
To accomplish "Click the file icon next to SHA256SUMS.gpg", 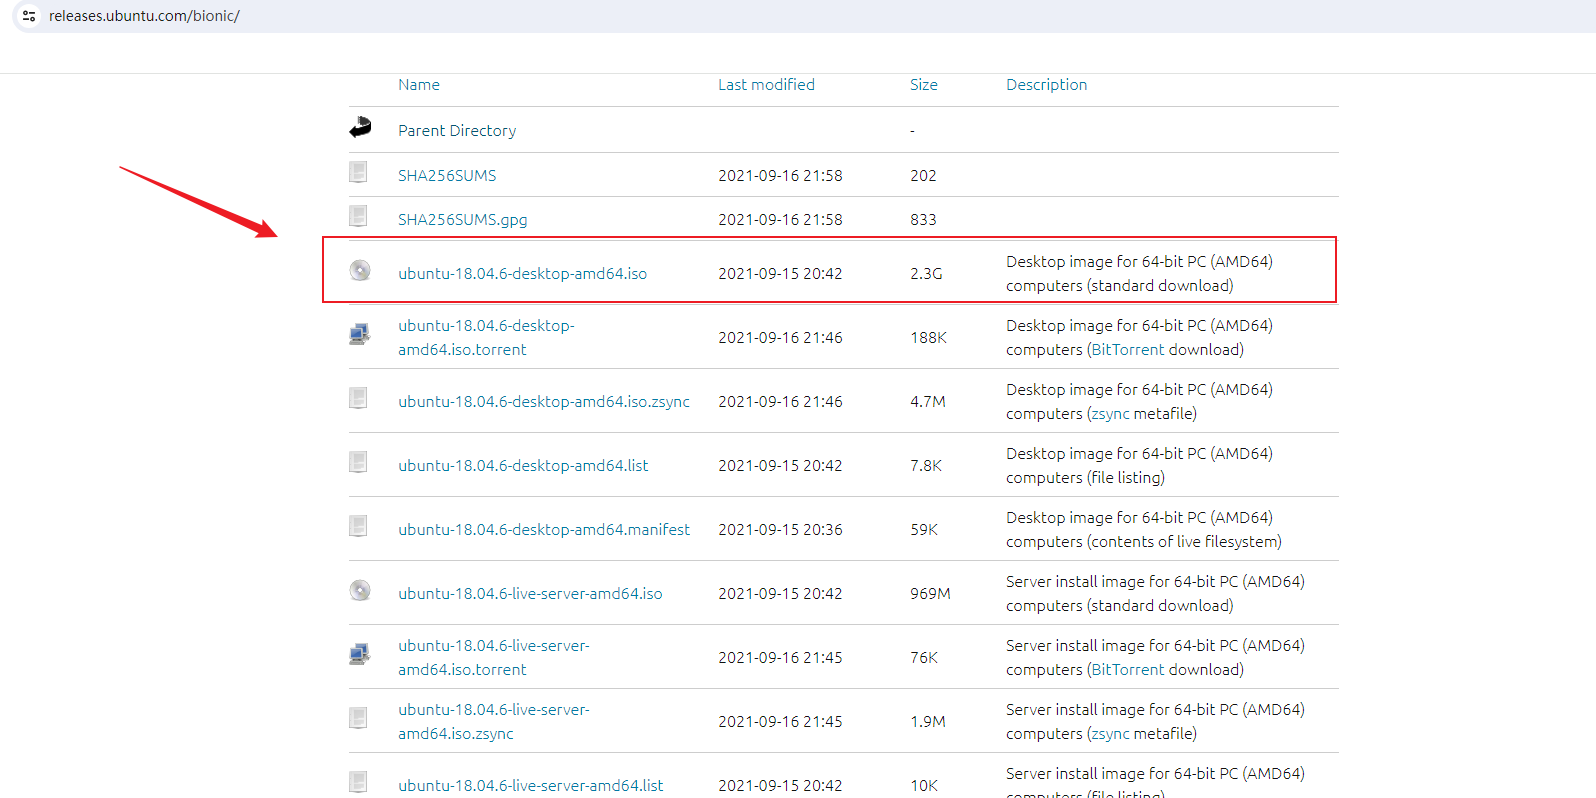I will pos(358,216).
